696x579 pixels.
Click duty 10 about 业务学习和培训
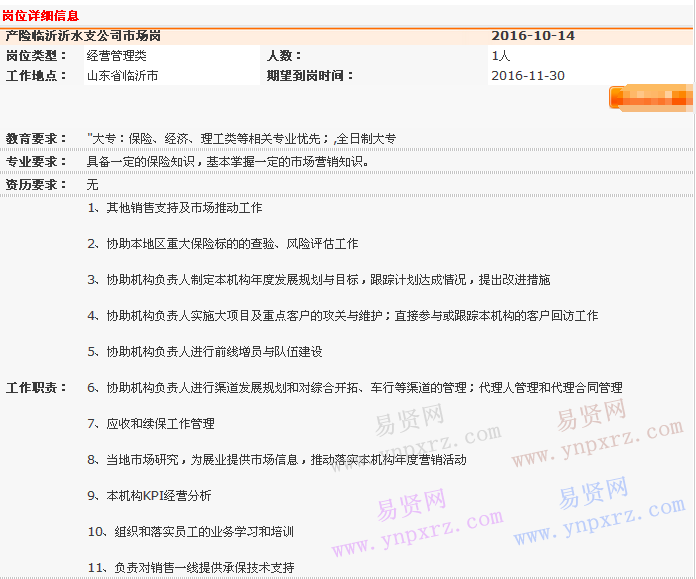[x=191, y=531]
